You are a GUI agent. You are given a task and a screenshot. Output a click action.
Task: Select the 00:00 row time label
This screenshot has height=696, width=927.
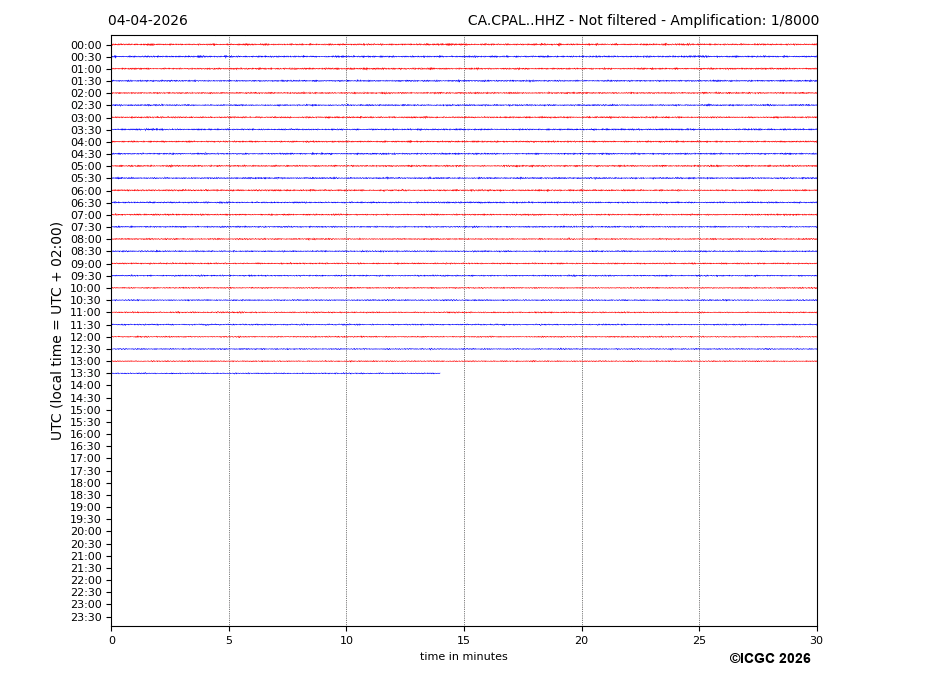point(86,45)
